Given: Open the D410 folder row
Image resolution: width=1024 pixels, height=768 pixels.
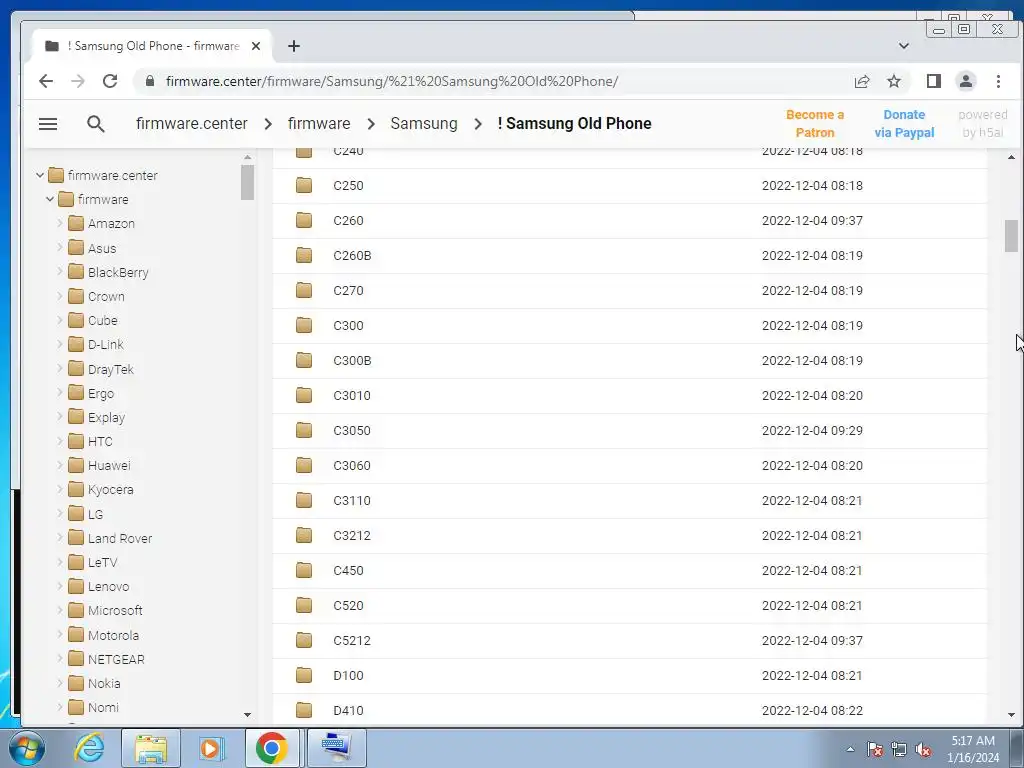Looking at the screenshot, I should coord(630,709).
